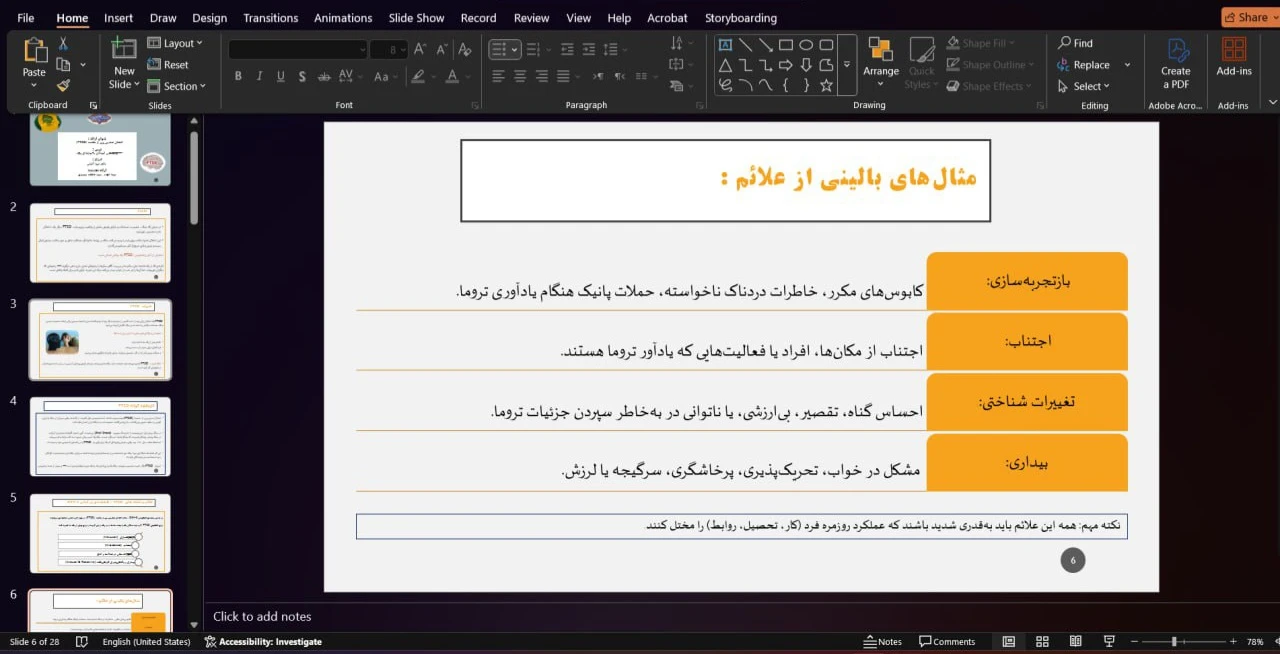The height and width of the screenshot is (654, 1280).
Task: Insert a text box from shapes gallery
Action: [x=725, y=45]
